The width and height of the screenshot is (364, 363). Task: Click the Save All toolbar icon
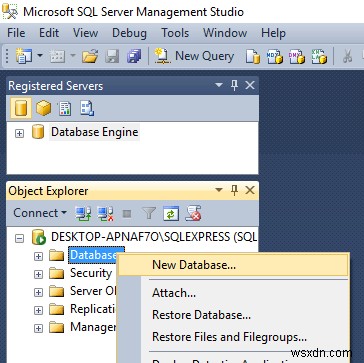coord(134,56)
